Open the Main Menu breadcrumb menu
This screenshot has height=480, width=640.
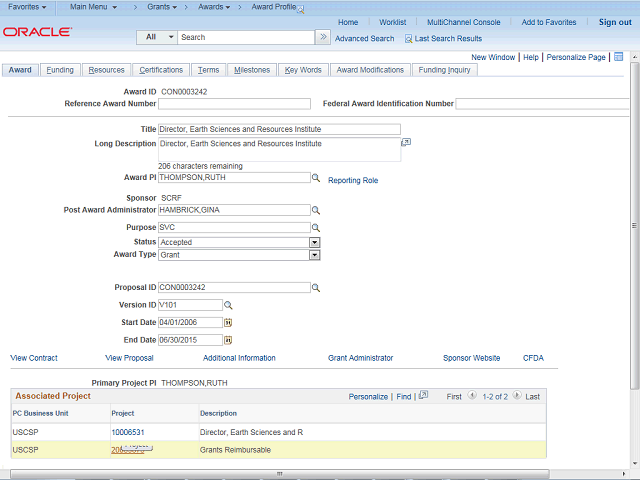click(92, 7)
